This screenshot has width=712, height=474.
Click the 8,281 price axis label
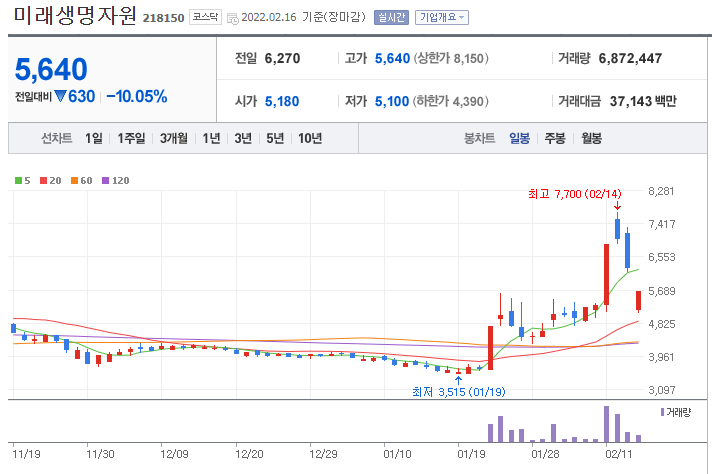click(662, 191)
